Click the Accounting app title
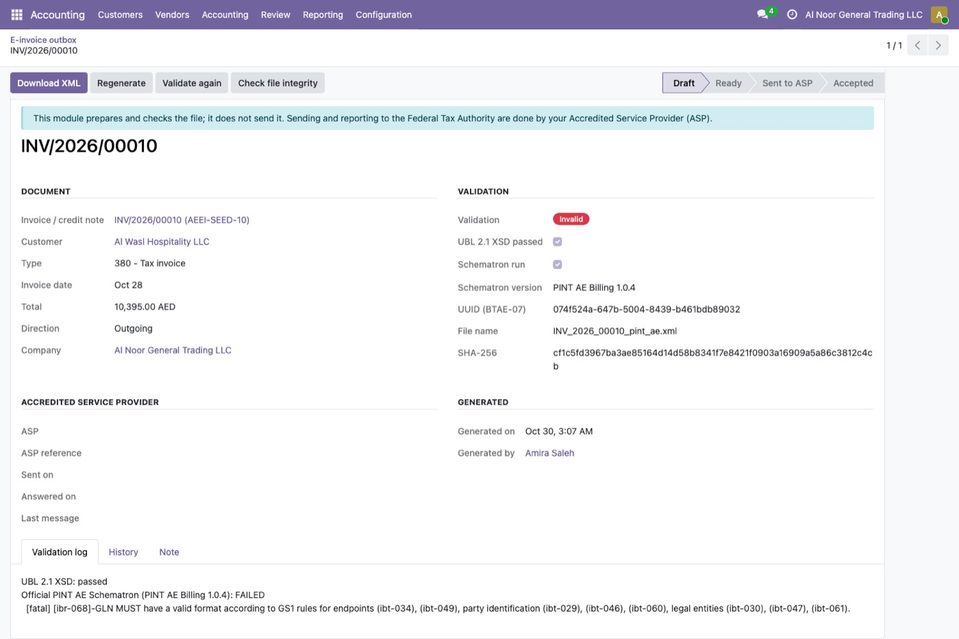 click(57, 15)
